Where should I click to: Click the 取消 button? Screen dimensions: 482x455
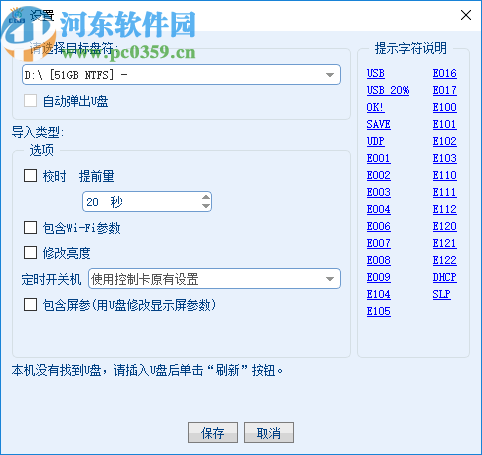click(x=269, y=433)
